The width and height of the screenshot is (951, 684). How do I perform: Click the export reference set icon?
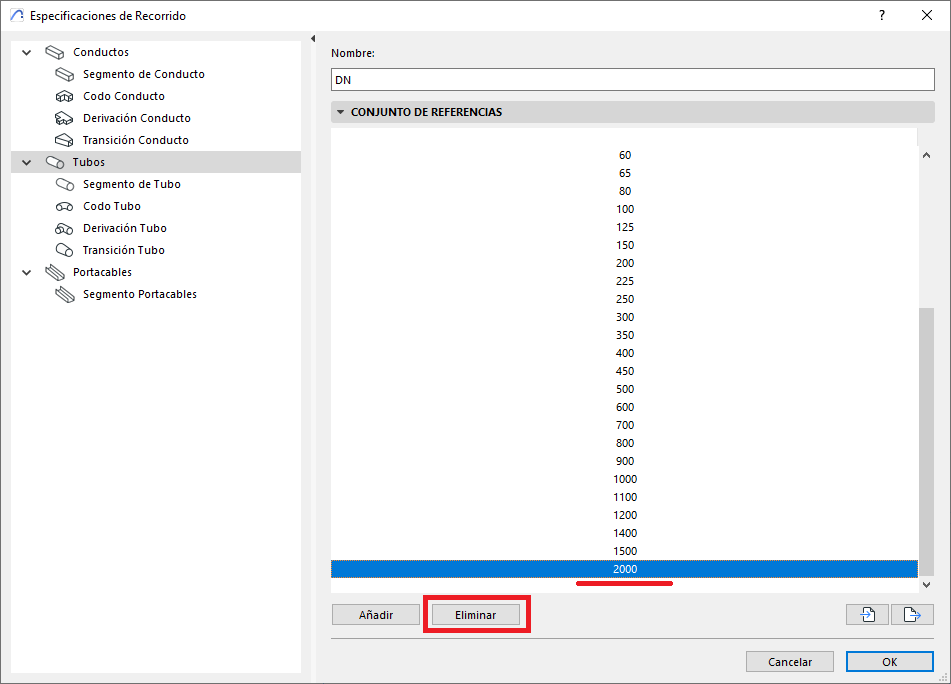(x=912, y=615)
